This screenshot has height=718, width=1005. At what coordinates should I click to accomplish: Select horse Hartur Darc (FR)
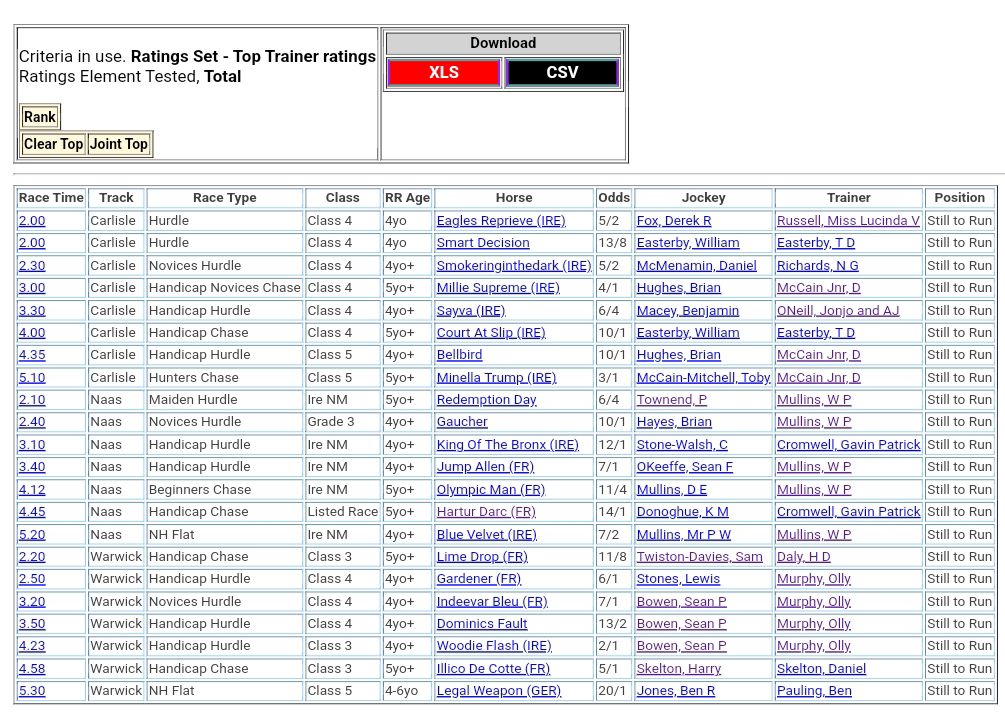coord(485,512)
